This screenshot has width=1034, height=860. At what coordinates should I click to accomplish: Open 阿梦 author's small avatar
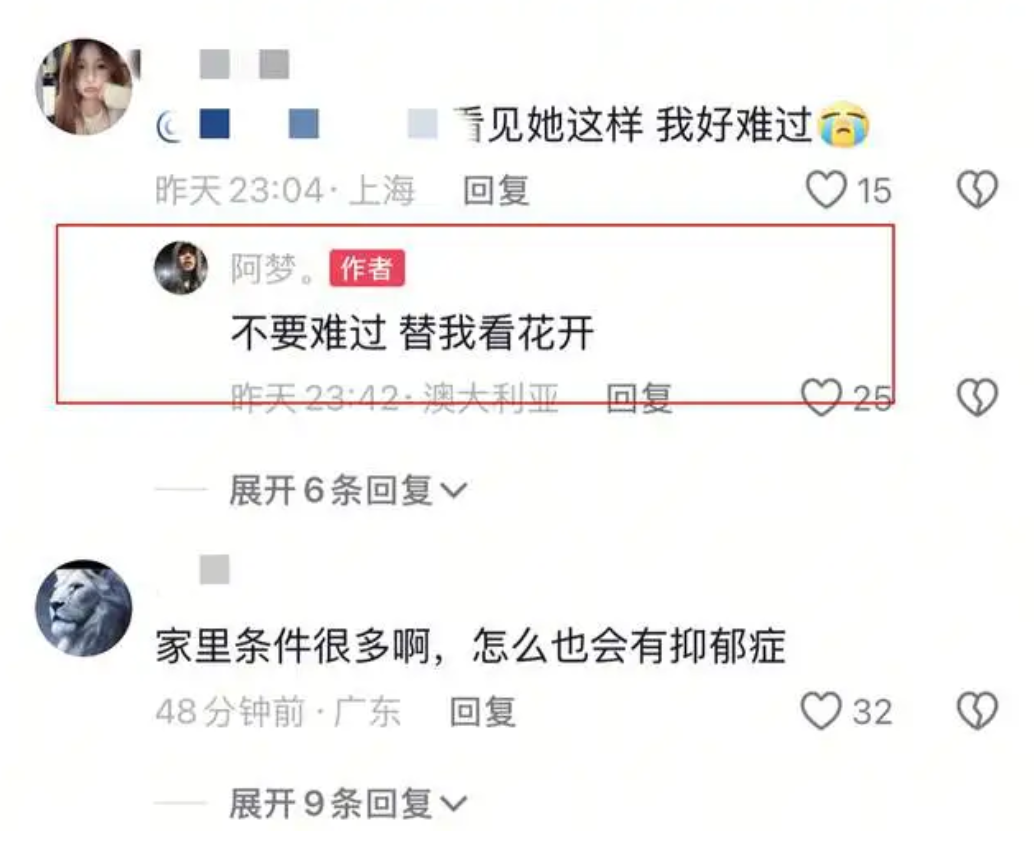[181, 268]
